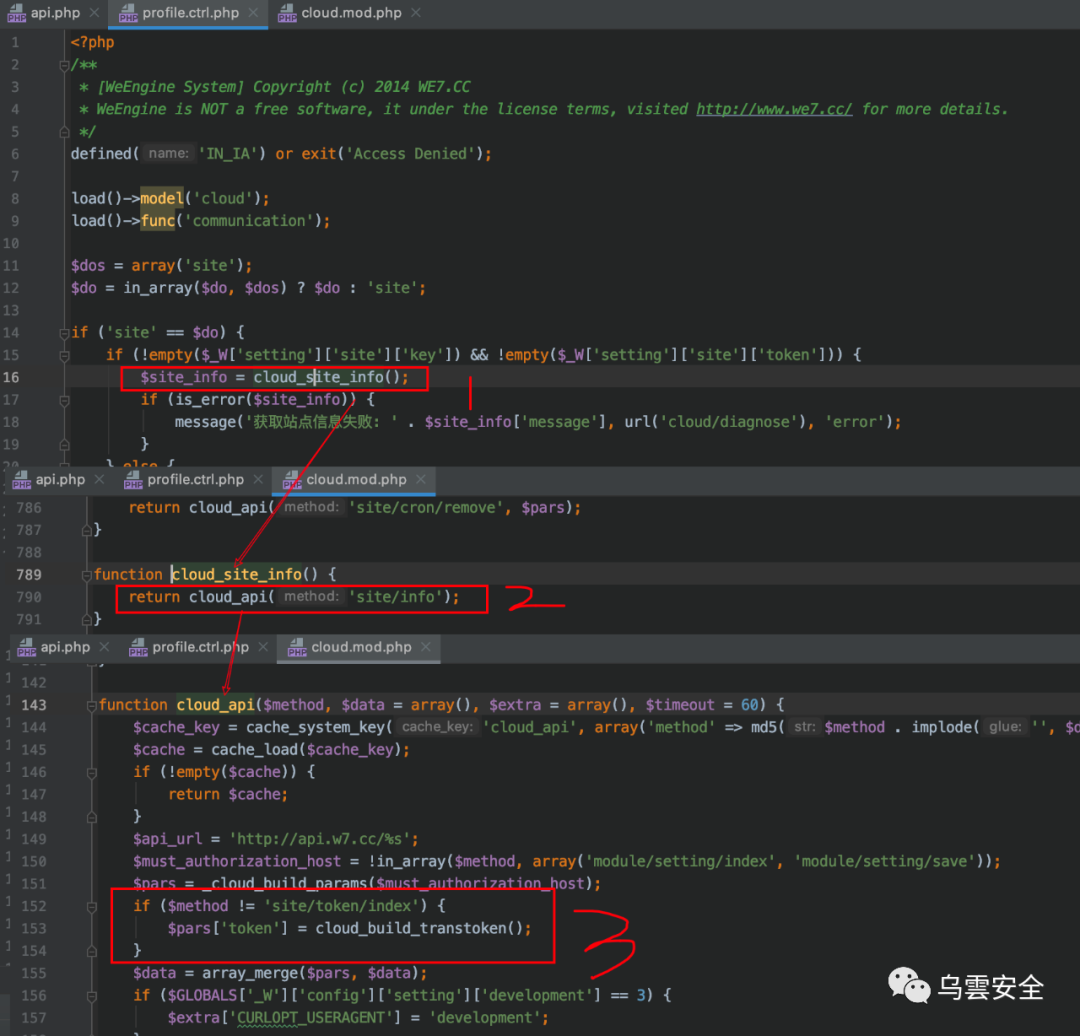This screenshot has width=1080, height=1036.
Task: Click line number 790 in gutter
Action: click(x=29, y=597)
